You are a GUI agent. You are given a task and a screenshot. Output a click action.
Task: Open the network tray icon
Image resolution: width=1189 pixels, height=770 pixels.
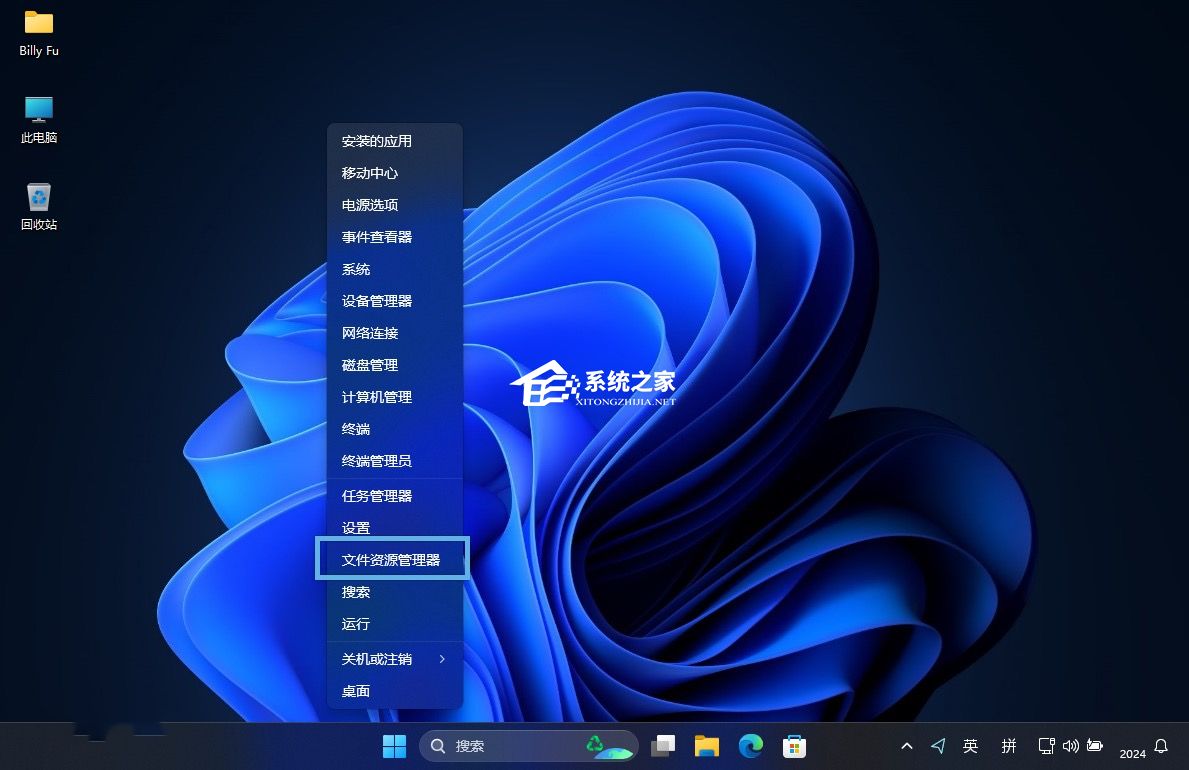(x=1046, y=746)
